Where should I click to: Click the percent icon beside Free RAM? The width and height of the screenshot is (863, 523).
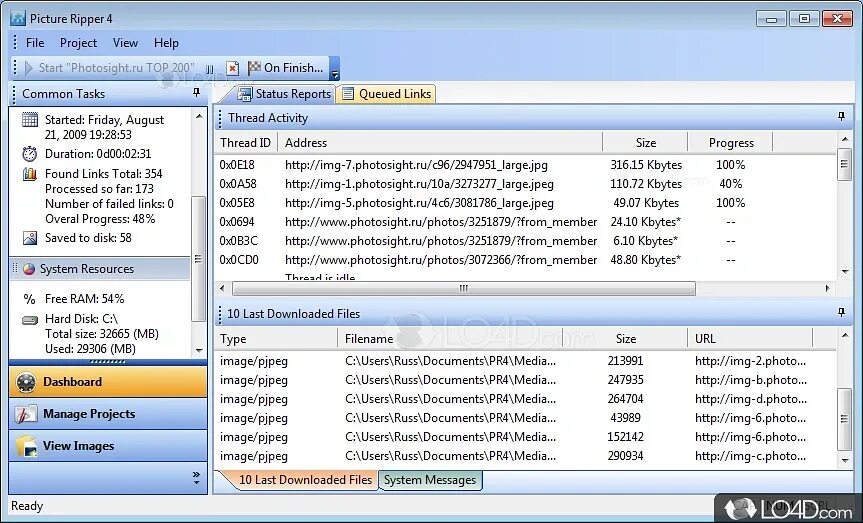point(29,299)
